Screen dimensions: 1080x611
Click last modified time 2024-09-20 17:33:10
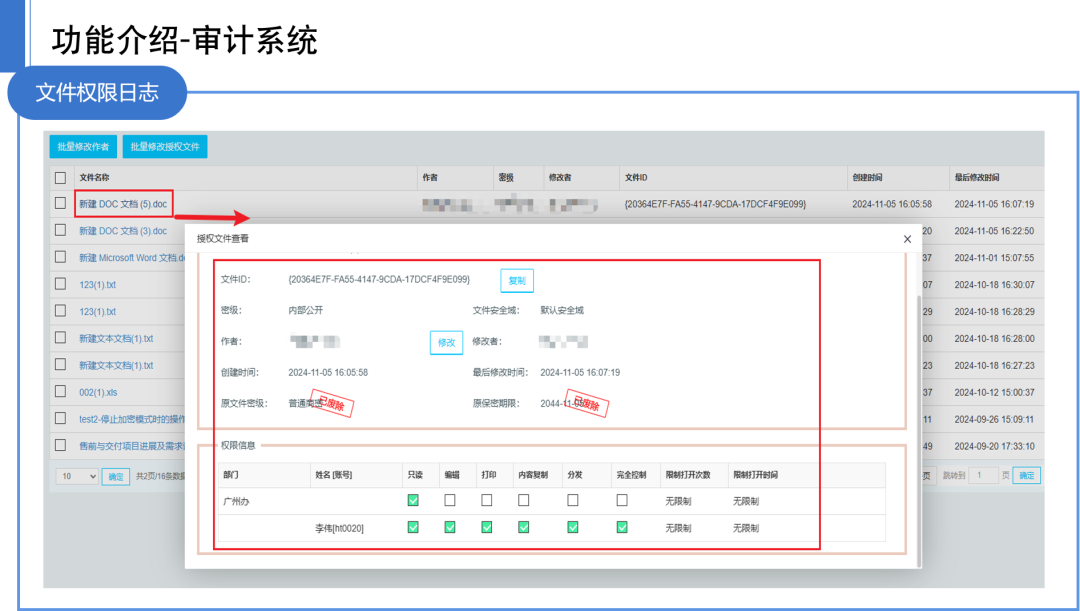tap(994, 446)
